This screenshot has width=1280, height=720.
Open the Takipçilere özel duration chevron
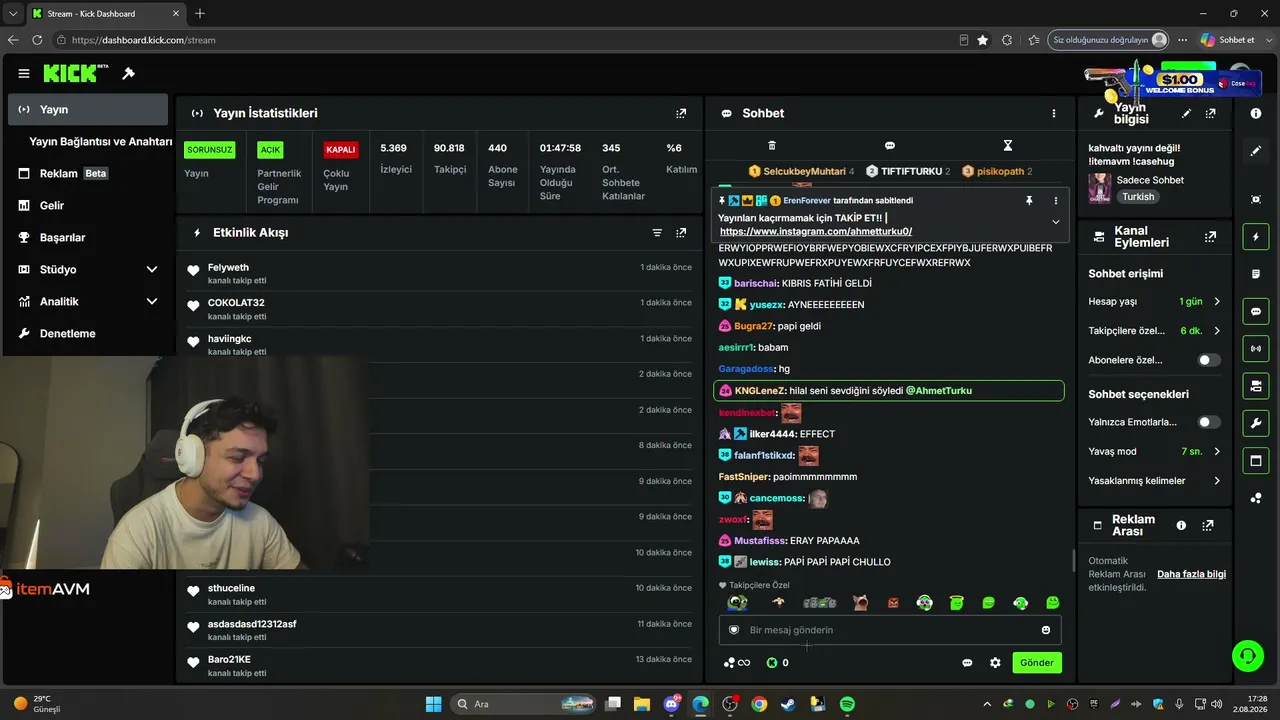[x=1217, y=331]
